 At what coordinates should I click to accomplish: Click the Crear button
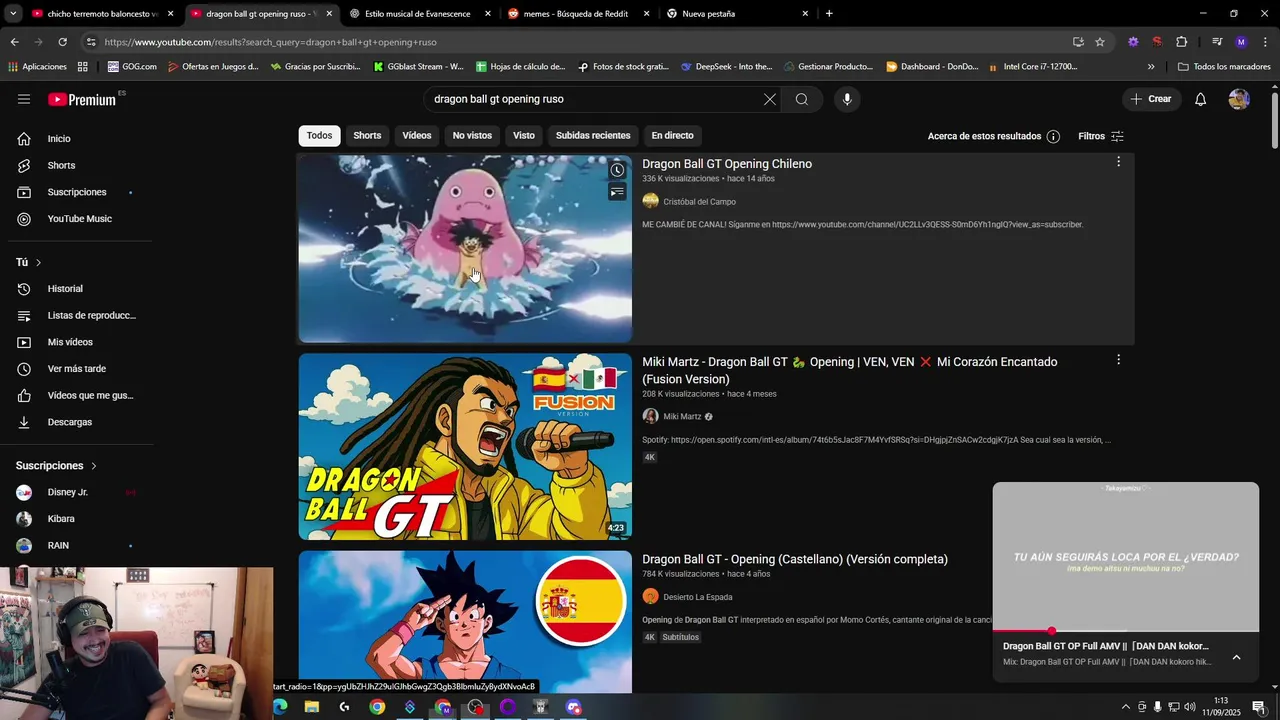[x=1151, y=99]
